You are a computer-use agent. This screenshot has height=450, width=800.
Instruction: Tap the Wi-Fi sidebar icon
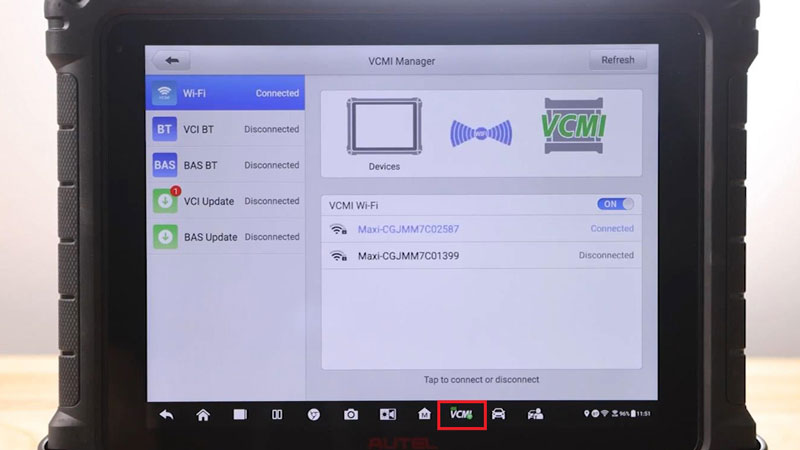point(164,93)
